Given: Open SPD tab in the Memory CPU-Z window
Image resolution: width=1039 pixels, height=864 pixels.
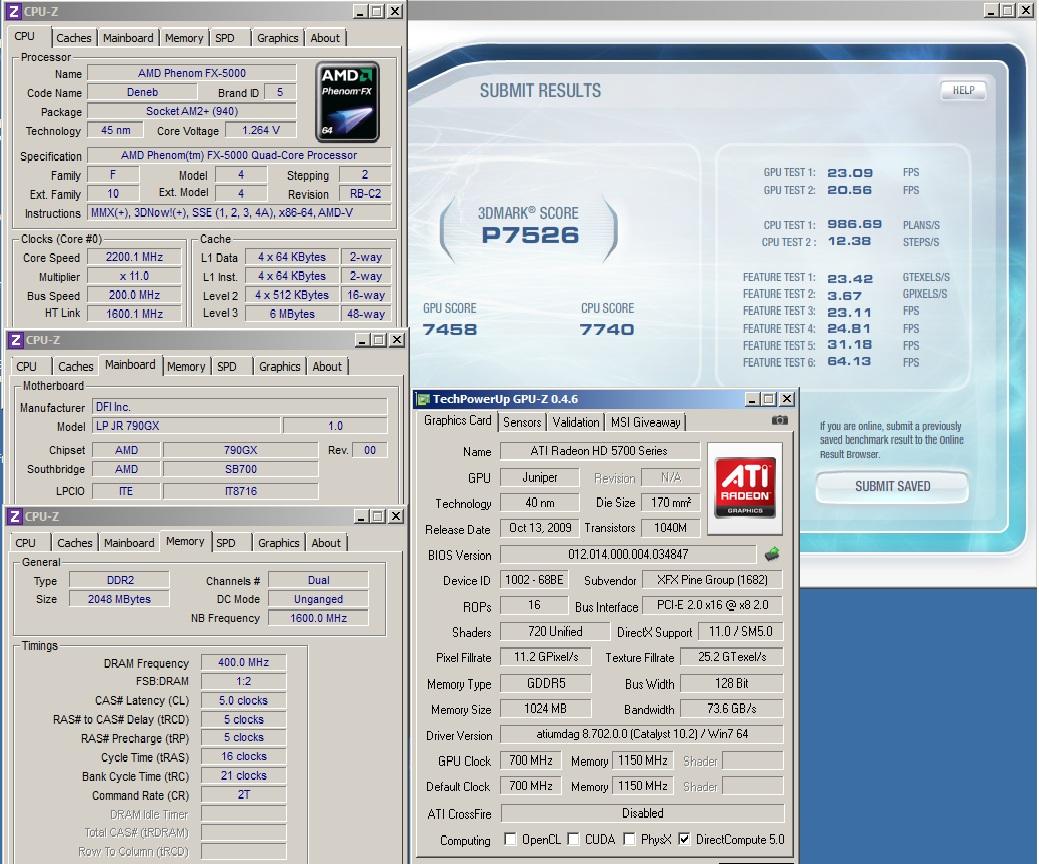Looking at the screenshot, I should (x=226, y=543).
